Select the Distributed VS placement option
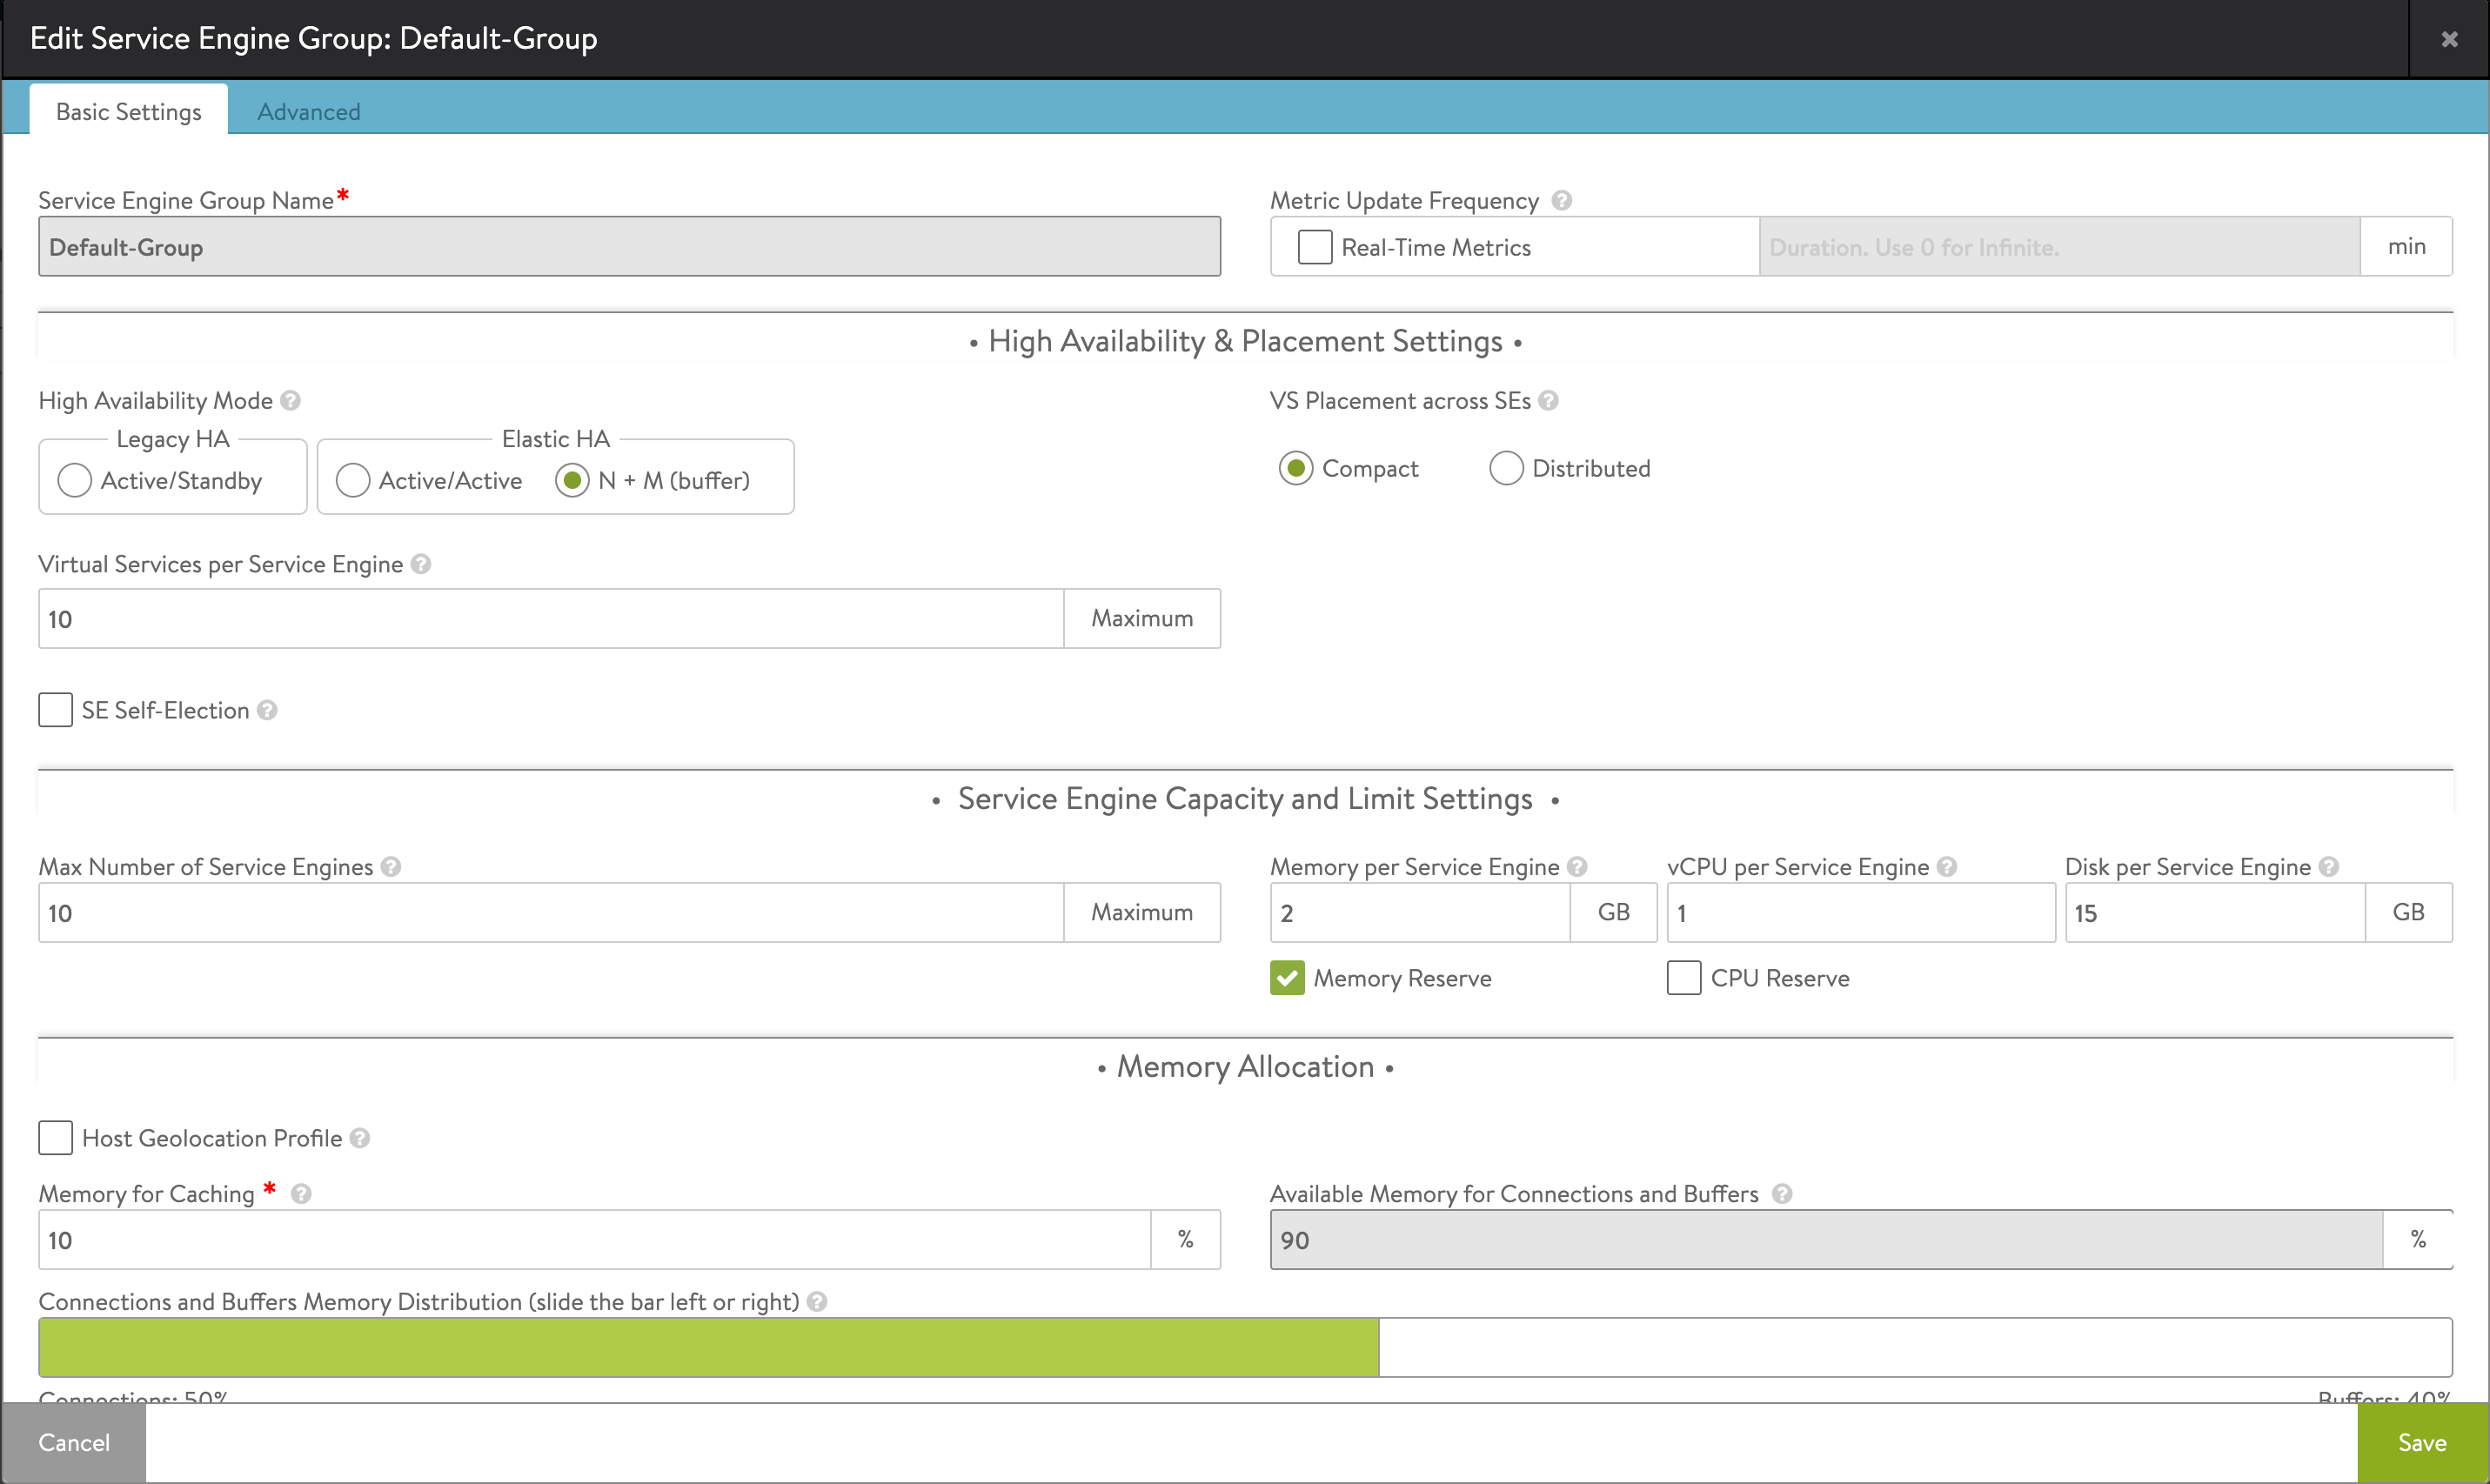Image resolution: width=2490 pixels, height=1484 pixels. pyautogui.click(x=1504, y=468)
